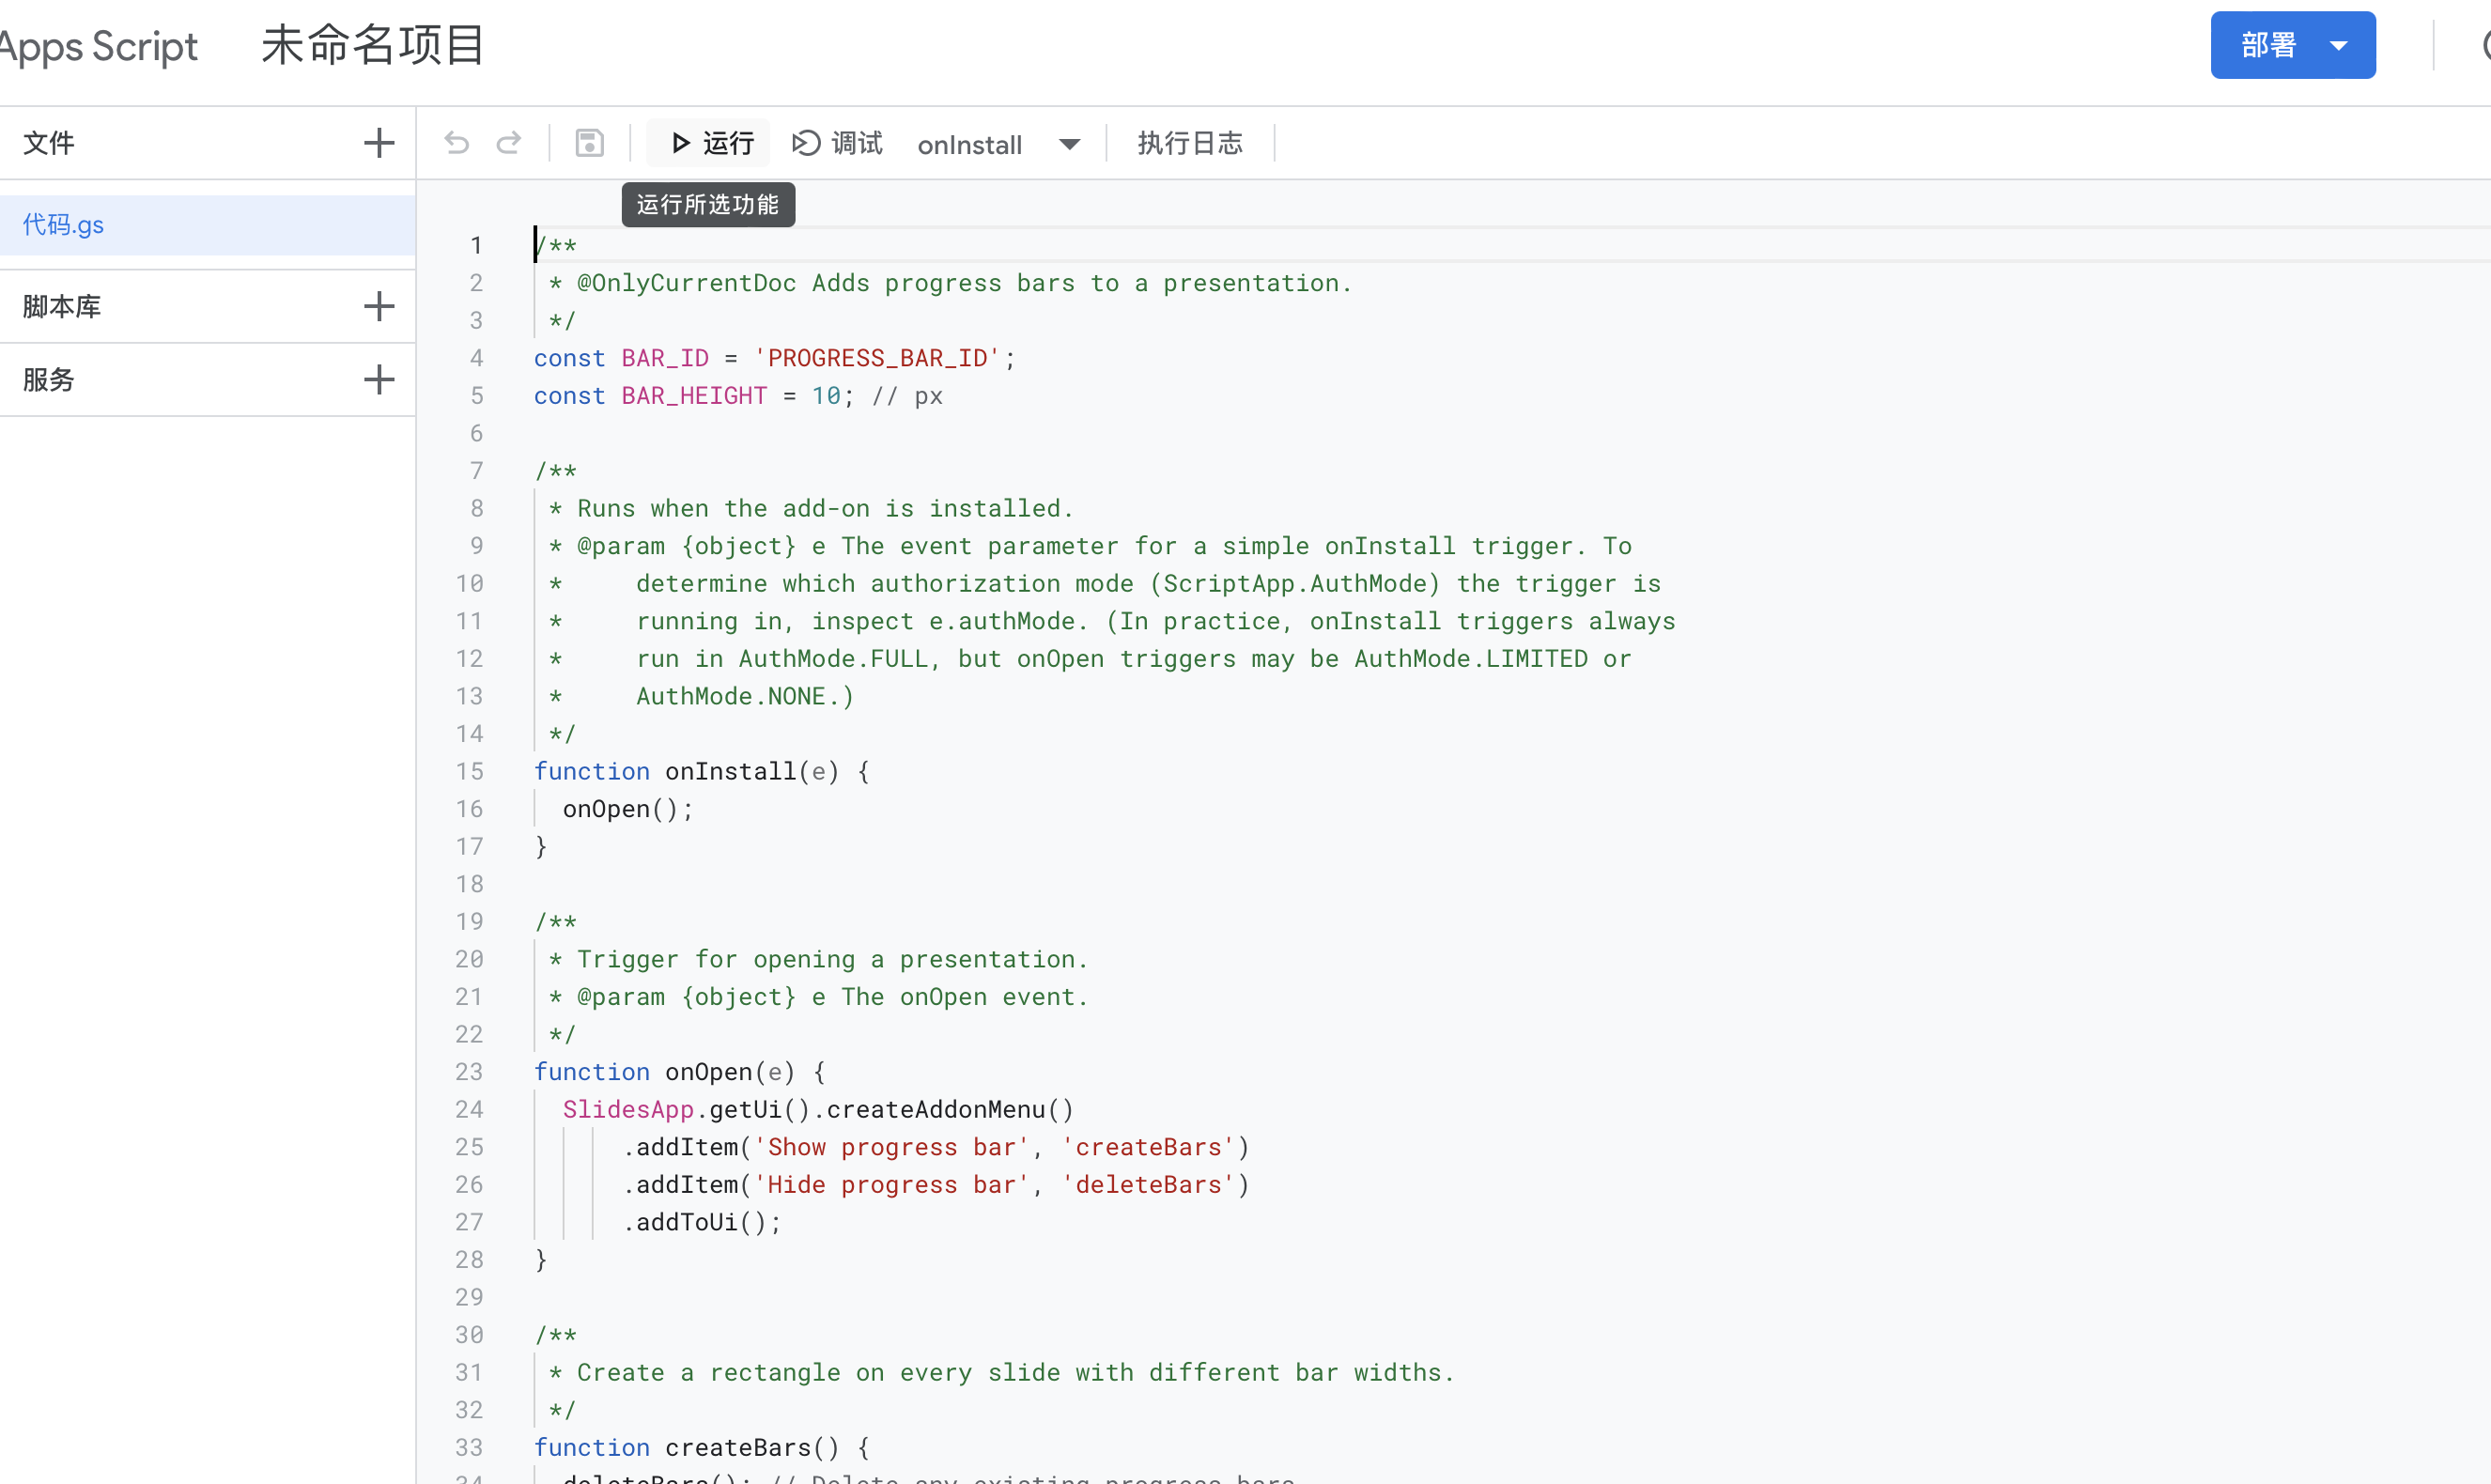Place cursor on line 15 onInstall function

[x=730, y=771]
